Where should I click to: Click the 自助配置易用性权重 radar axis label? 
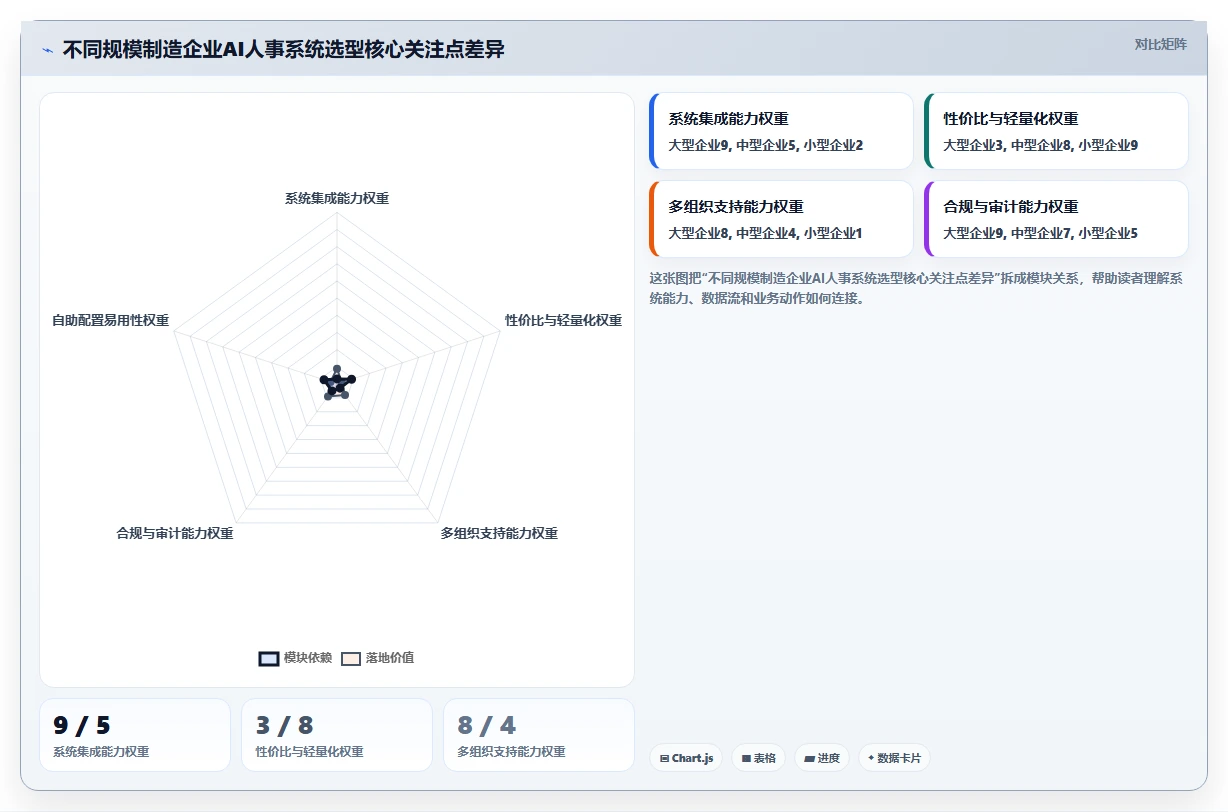pos(111,321)
